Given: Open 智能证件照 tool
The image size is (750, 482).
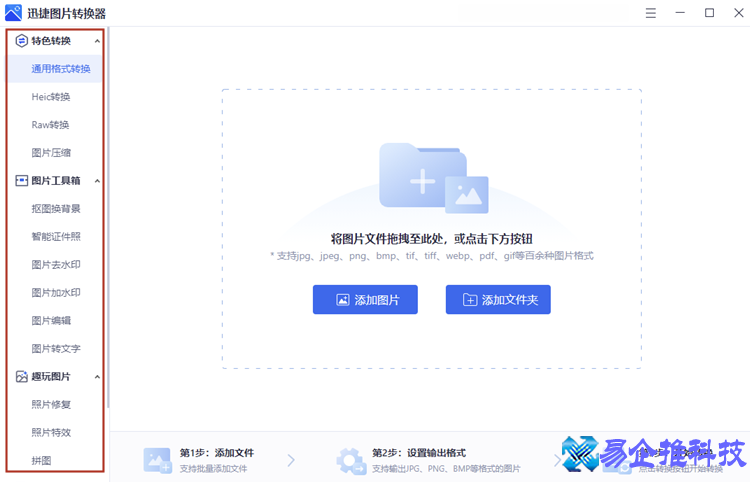Looking at the screenshot, I should tap(55, 236).
